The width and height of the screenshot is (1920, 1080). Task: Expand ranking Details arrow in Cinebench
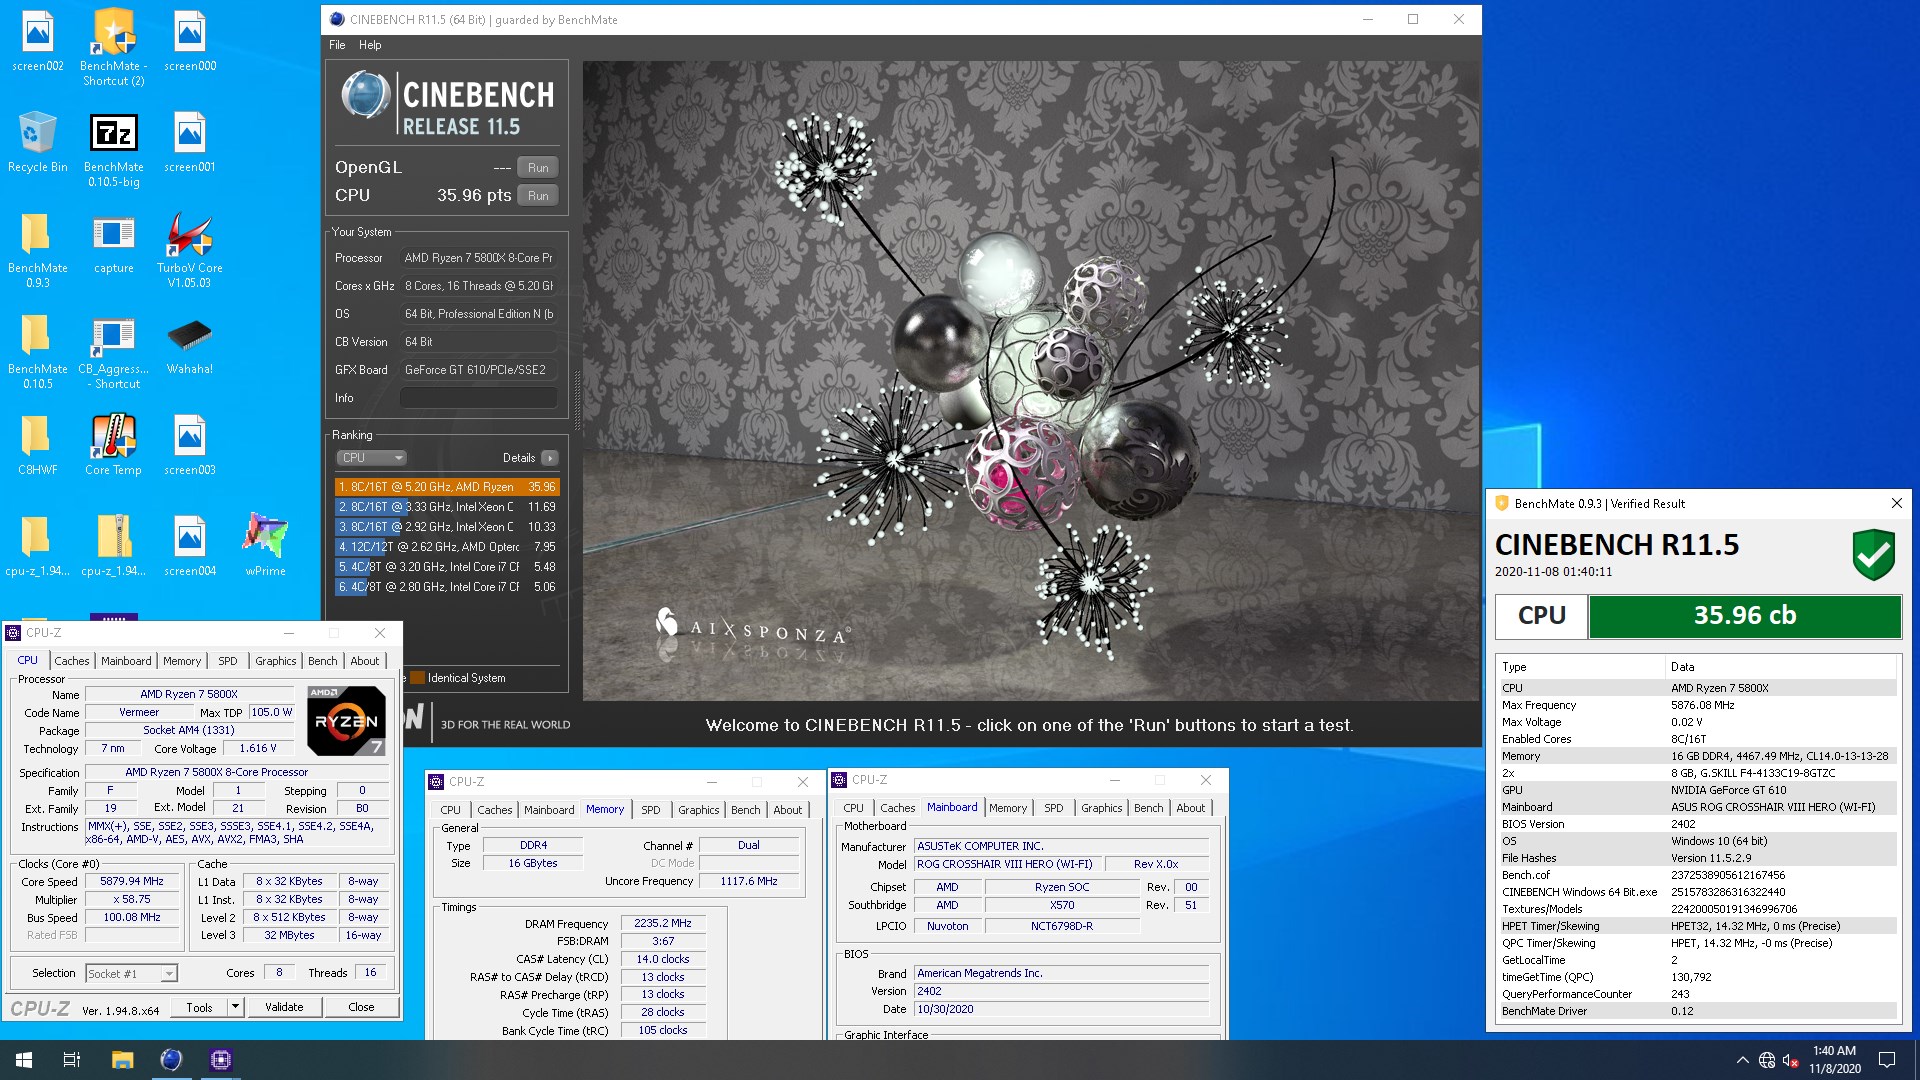coord(550,458)
